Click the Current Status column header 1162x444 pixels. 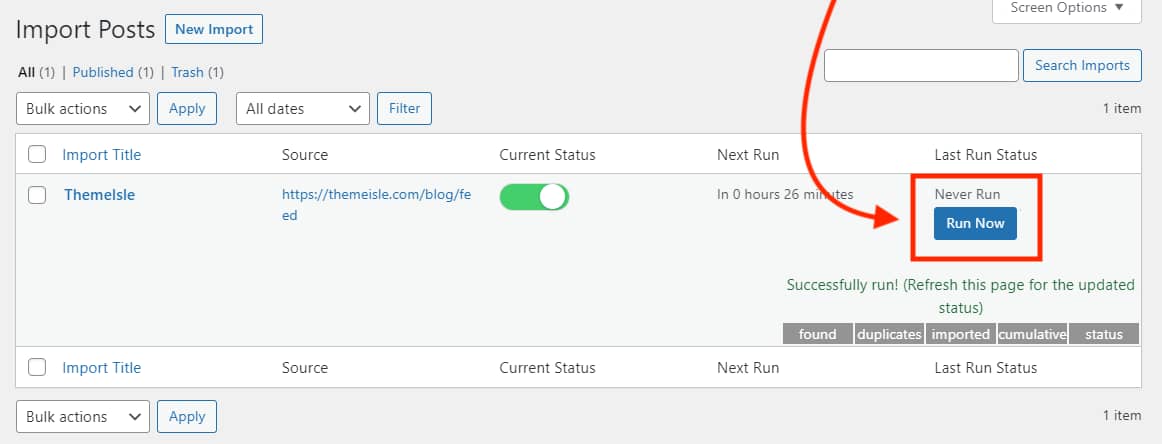(x=547, y=155)
